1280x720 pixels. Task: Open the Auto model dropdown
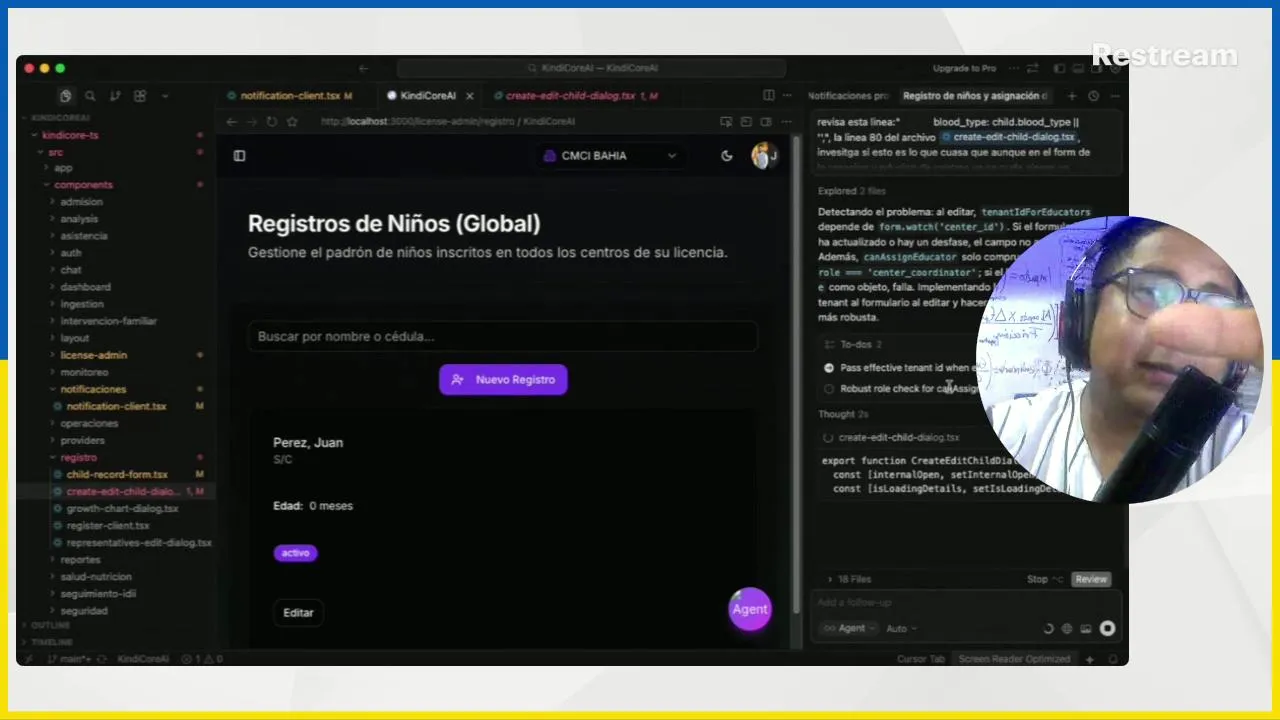pos(901,628)
